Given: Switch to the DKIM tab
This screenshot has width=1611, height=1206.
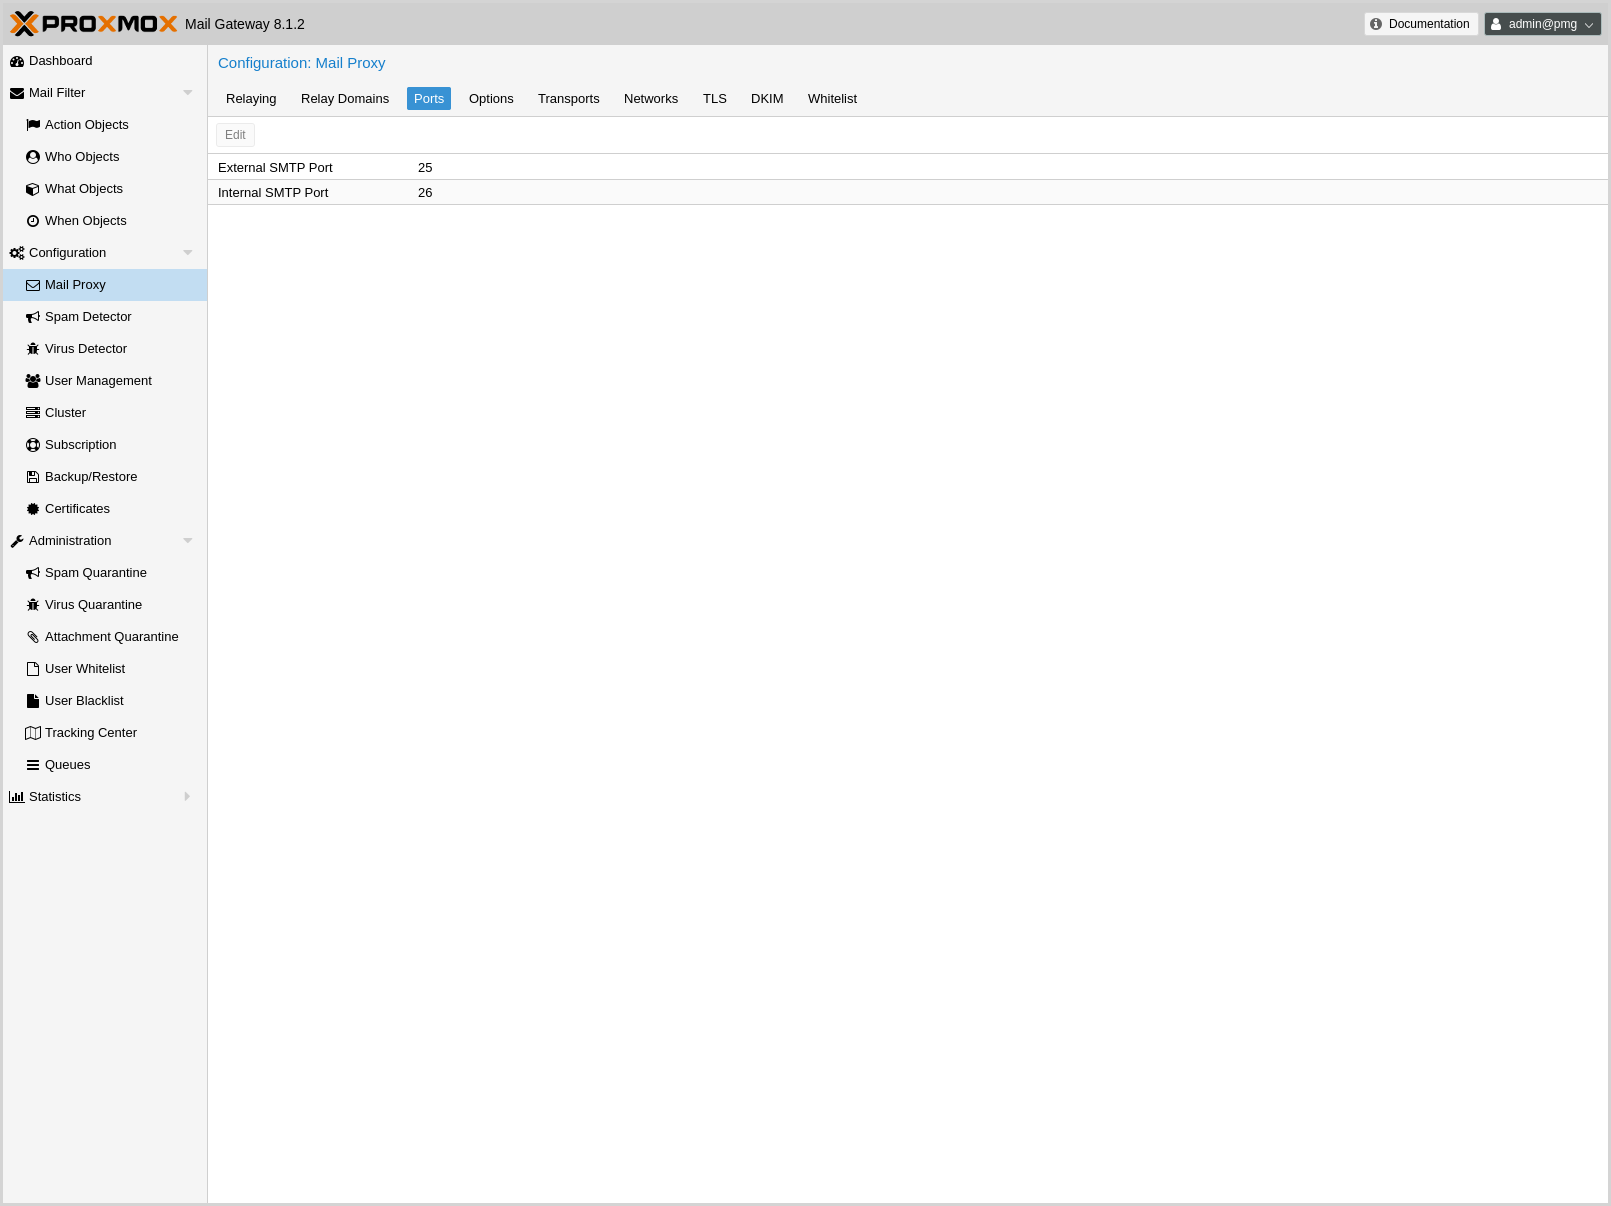Looking at the screenshot, I should 767,99.
